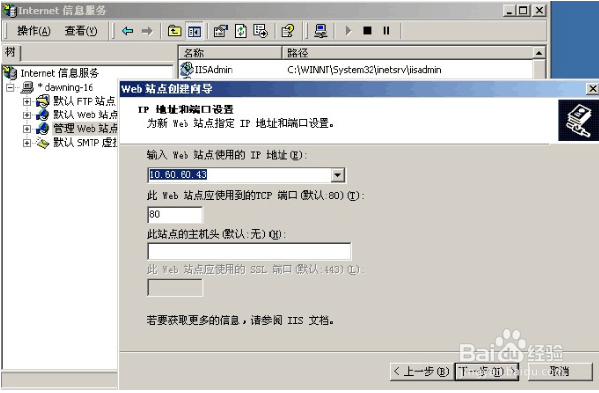Click the Pause item icon
599x393 pixels.
(x=386, y=31)
